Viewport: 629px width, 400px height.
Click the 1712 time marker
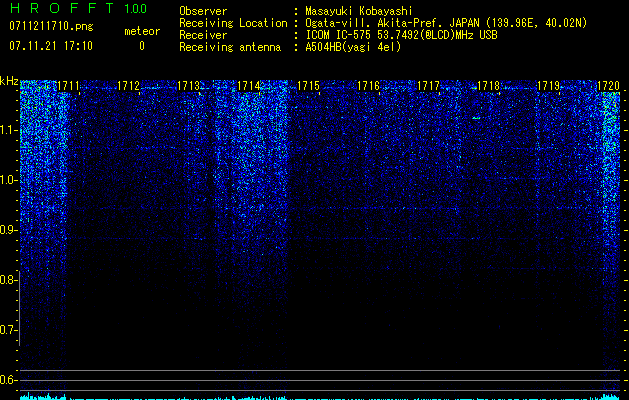click(128, 86)
